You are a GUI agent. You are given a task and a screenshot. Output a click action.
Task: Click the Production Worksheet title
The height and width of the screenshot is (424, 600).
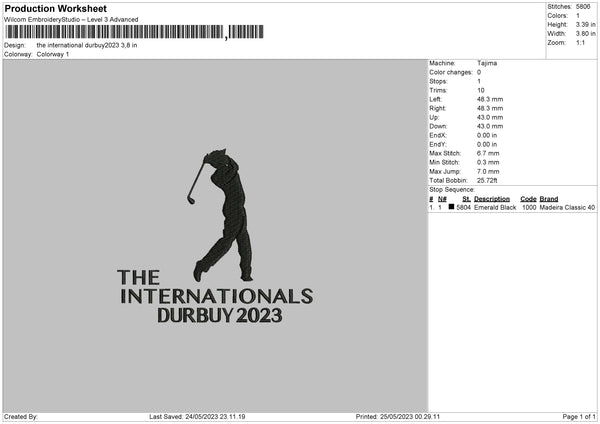tap(55, 8)
